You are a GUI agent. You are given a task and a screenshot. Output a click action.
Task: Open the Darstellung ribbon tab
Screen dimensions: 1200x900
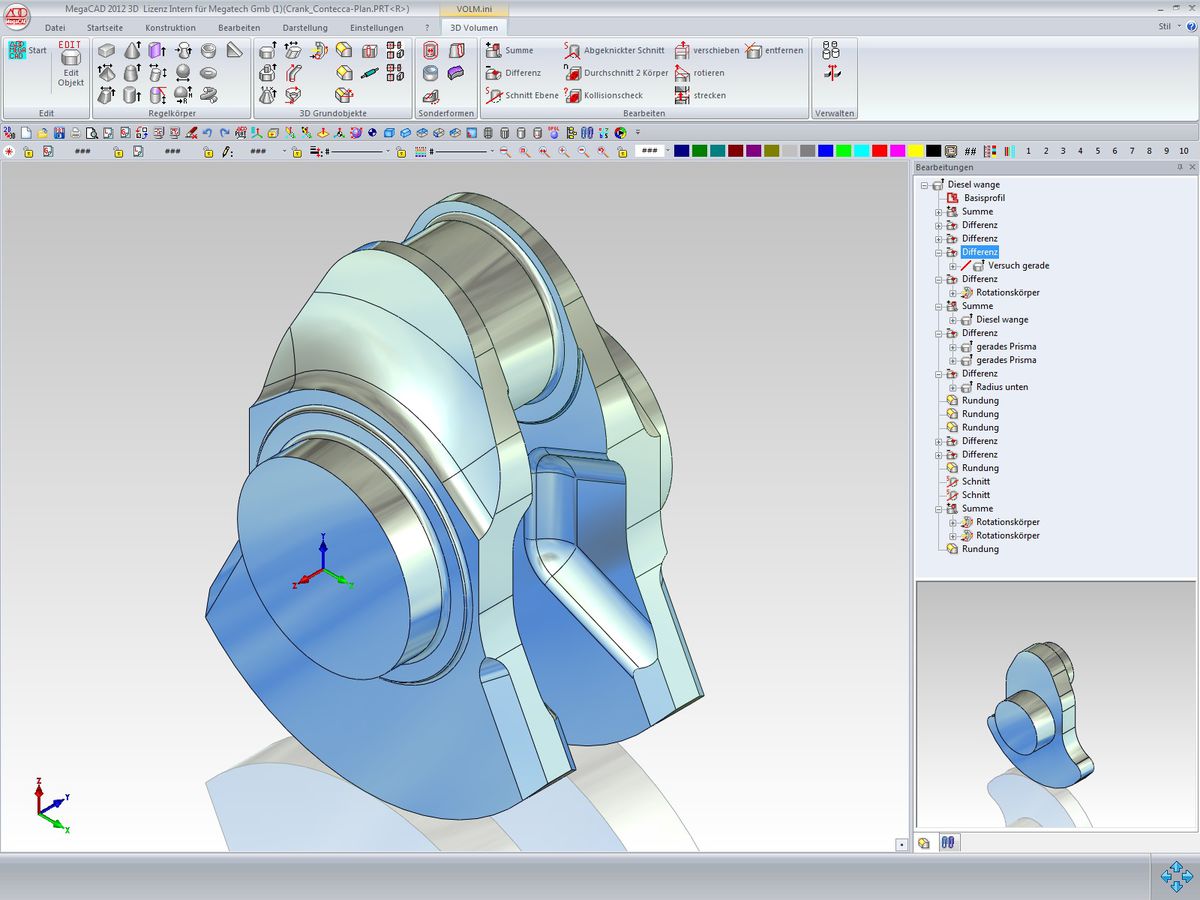pyautogui.click(x=305, y=28)
